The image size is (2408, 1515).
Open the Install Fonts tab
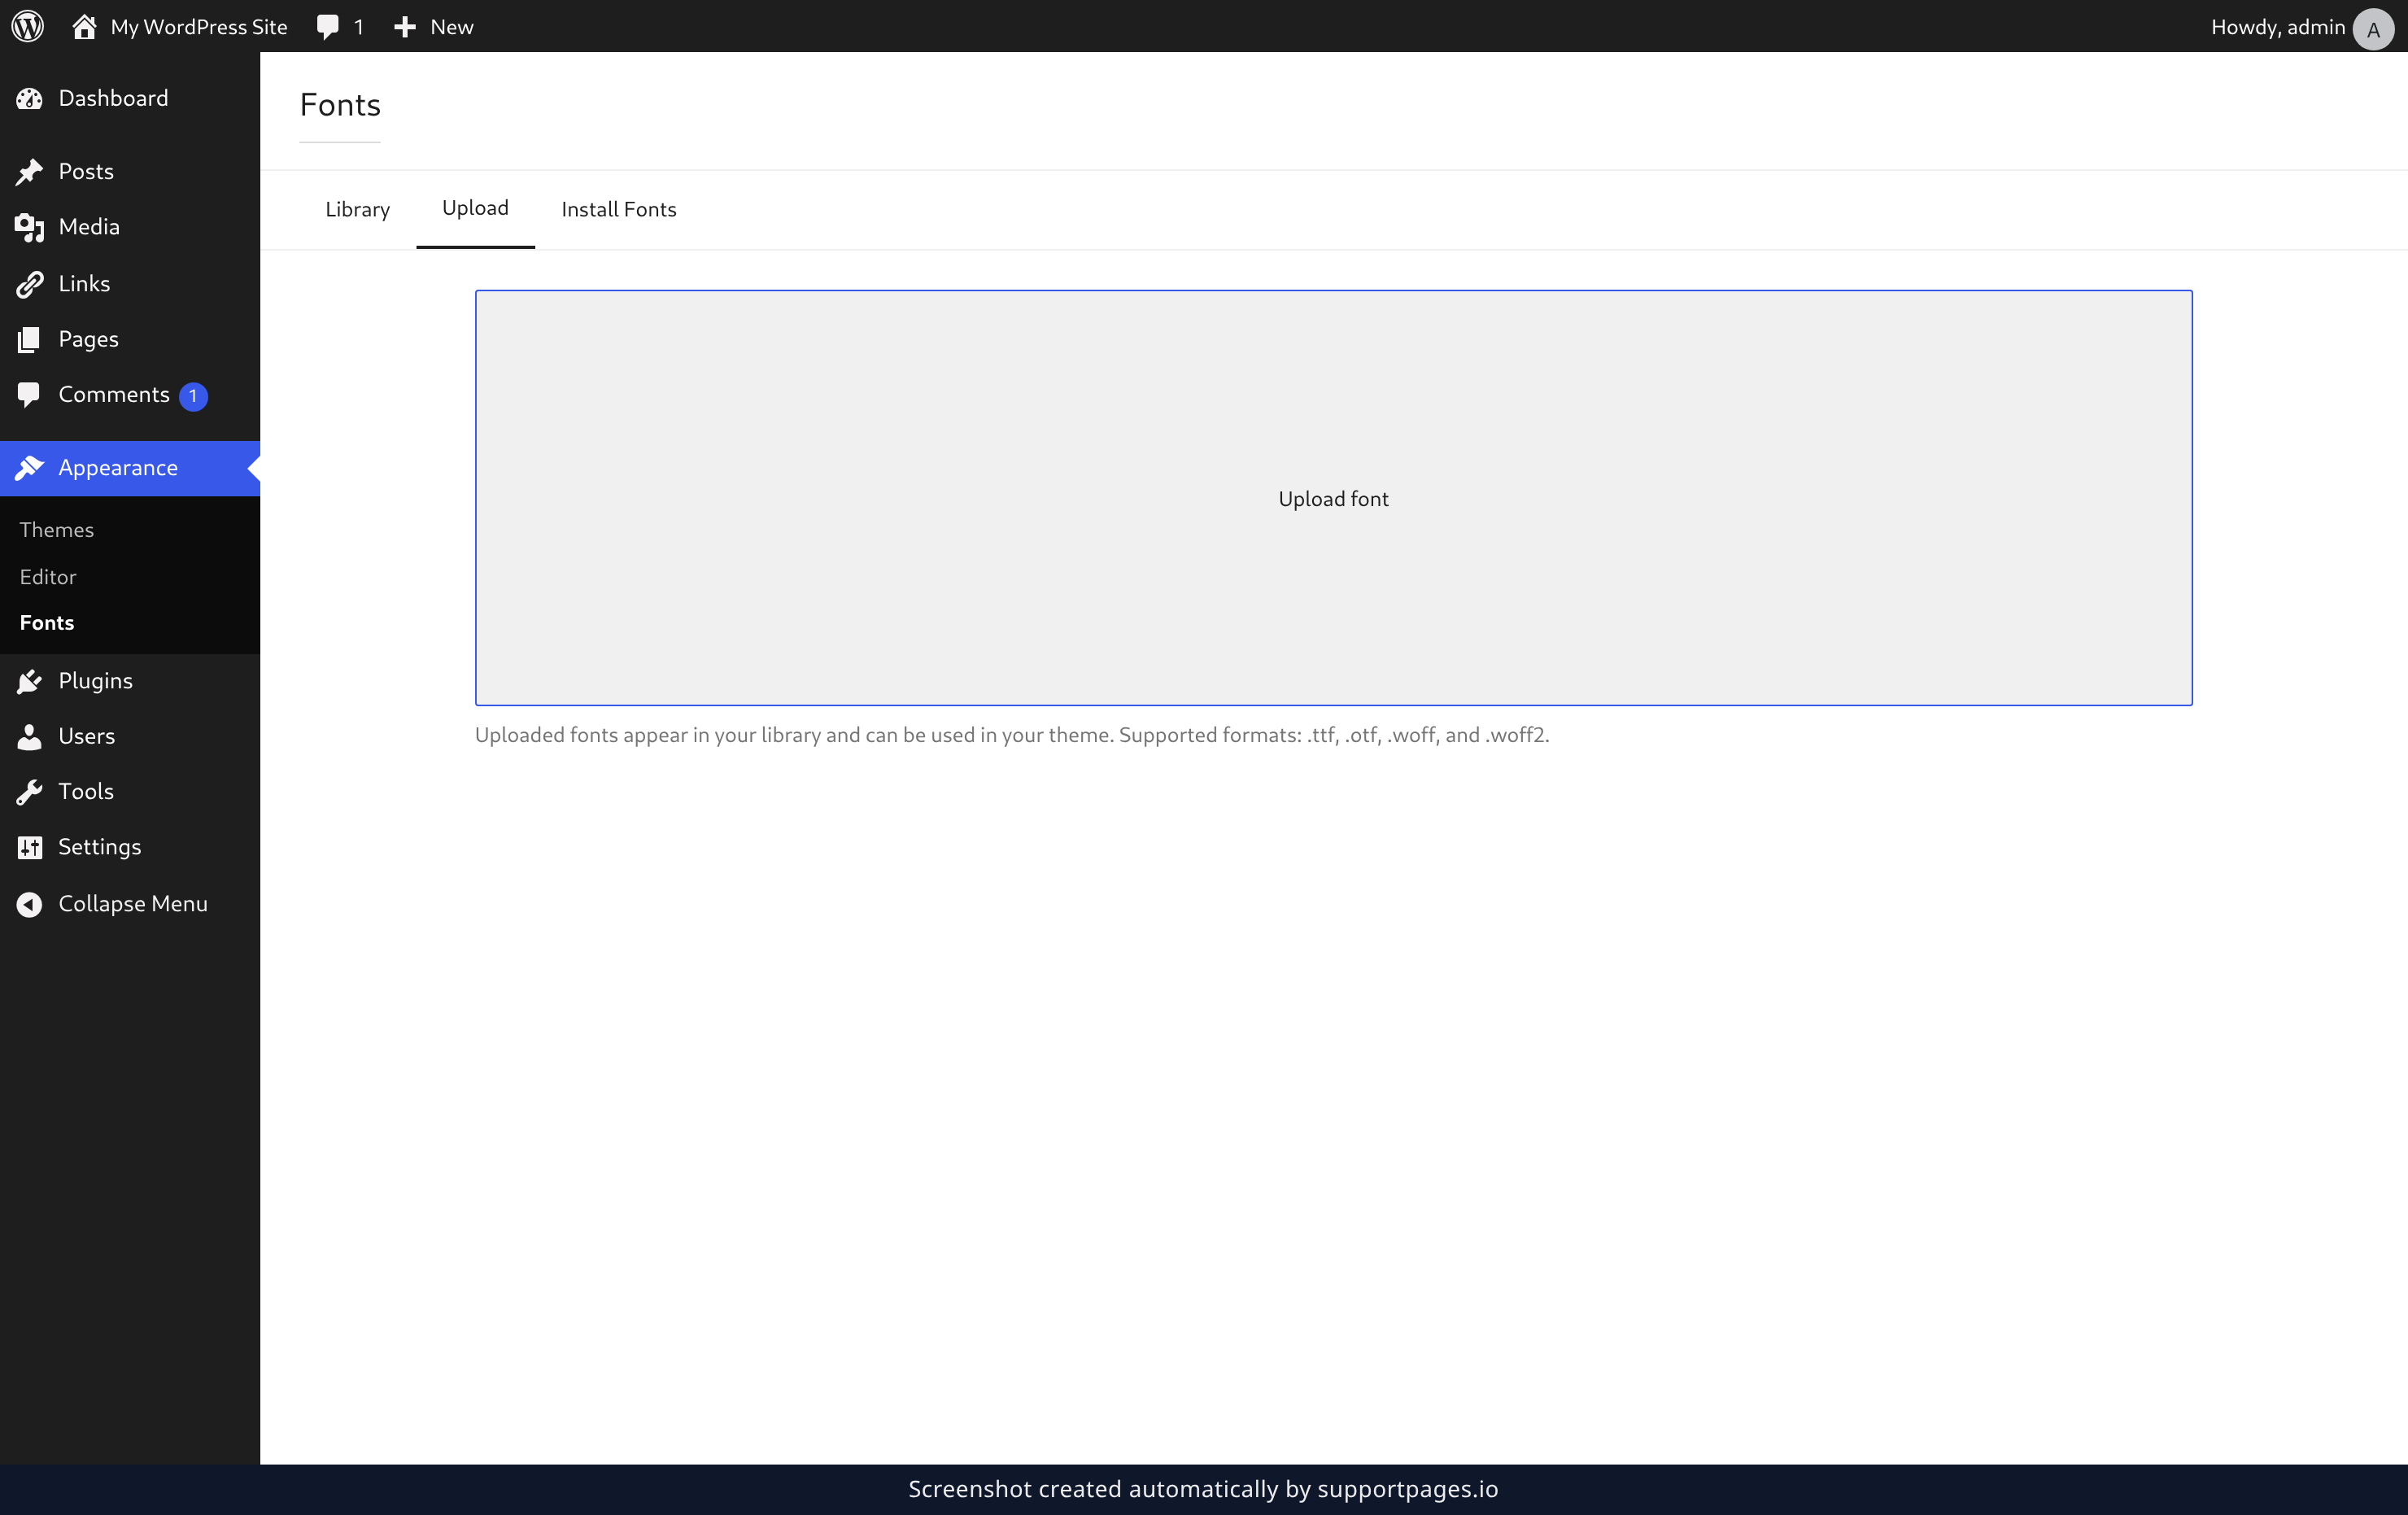(x=618, y=209)
